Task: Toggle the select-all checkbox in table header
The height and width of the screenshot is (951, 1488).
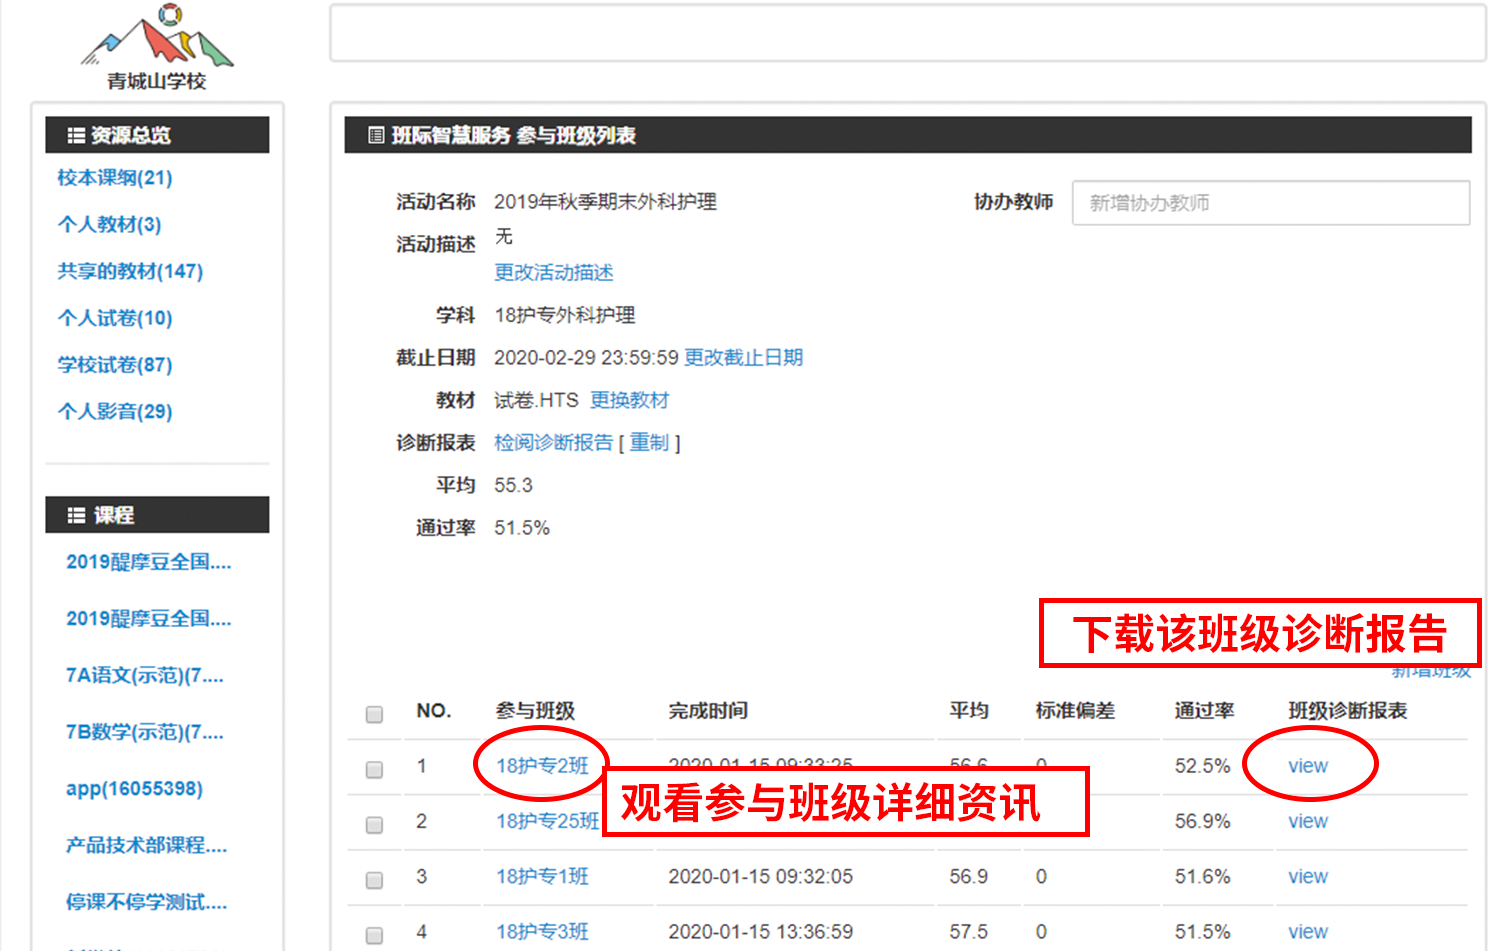Action: [374, 714]
